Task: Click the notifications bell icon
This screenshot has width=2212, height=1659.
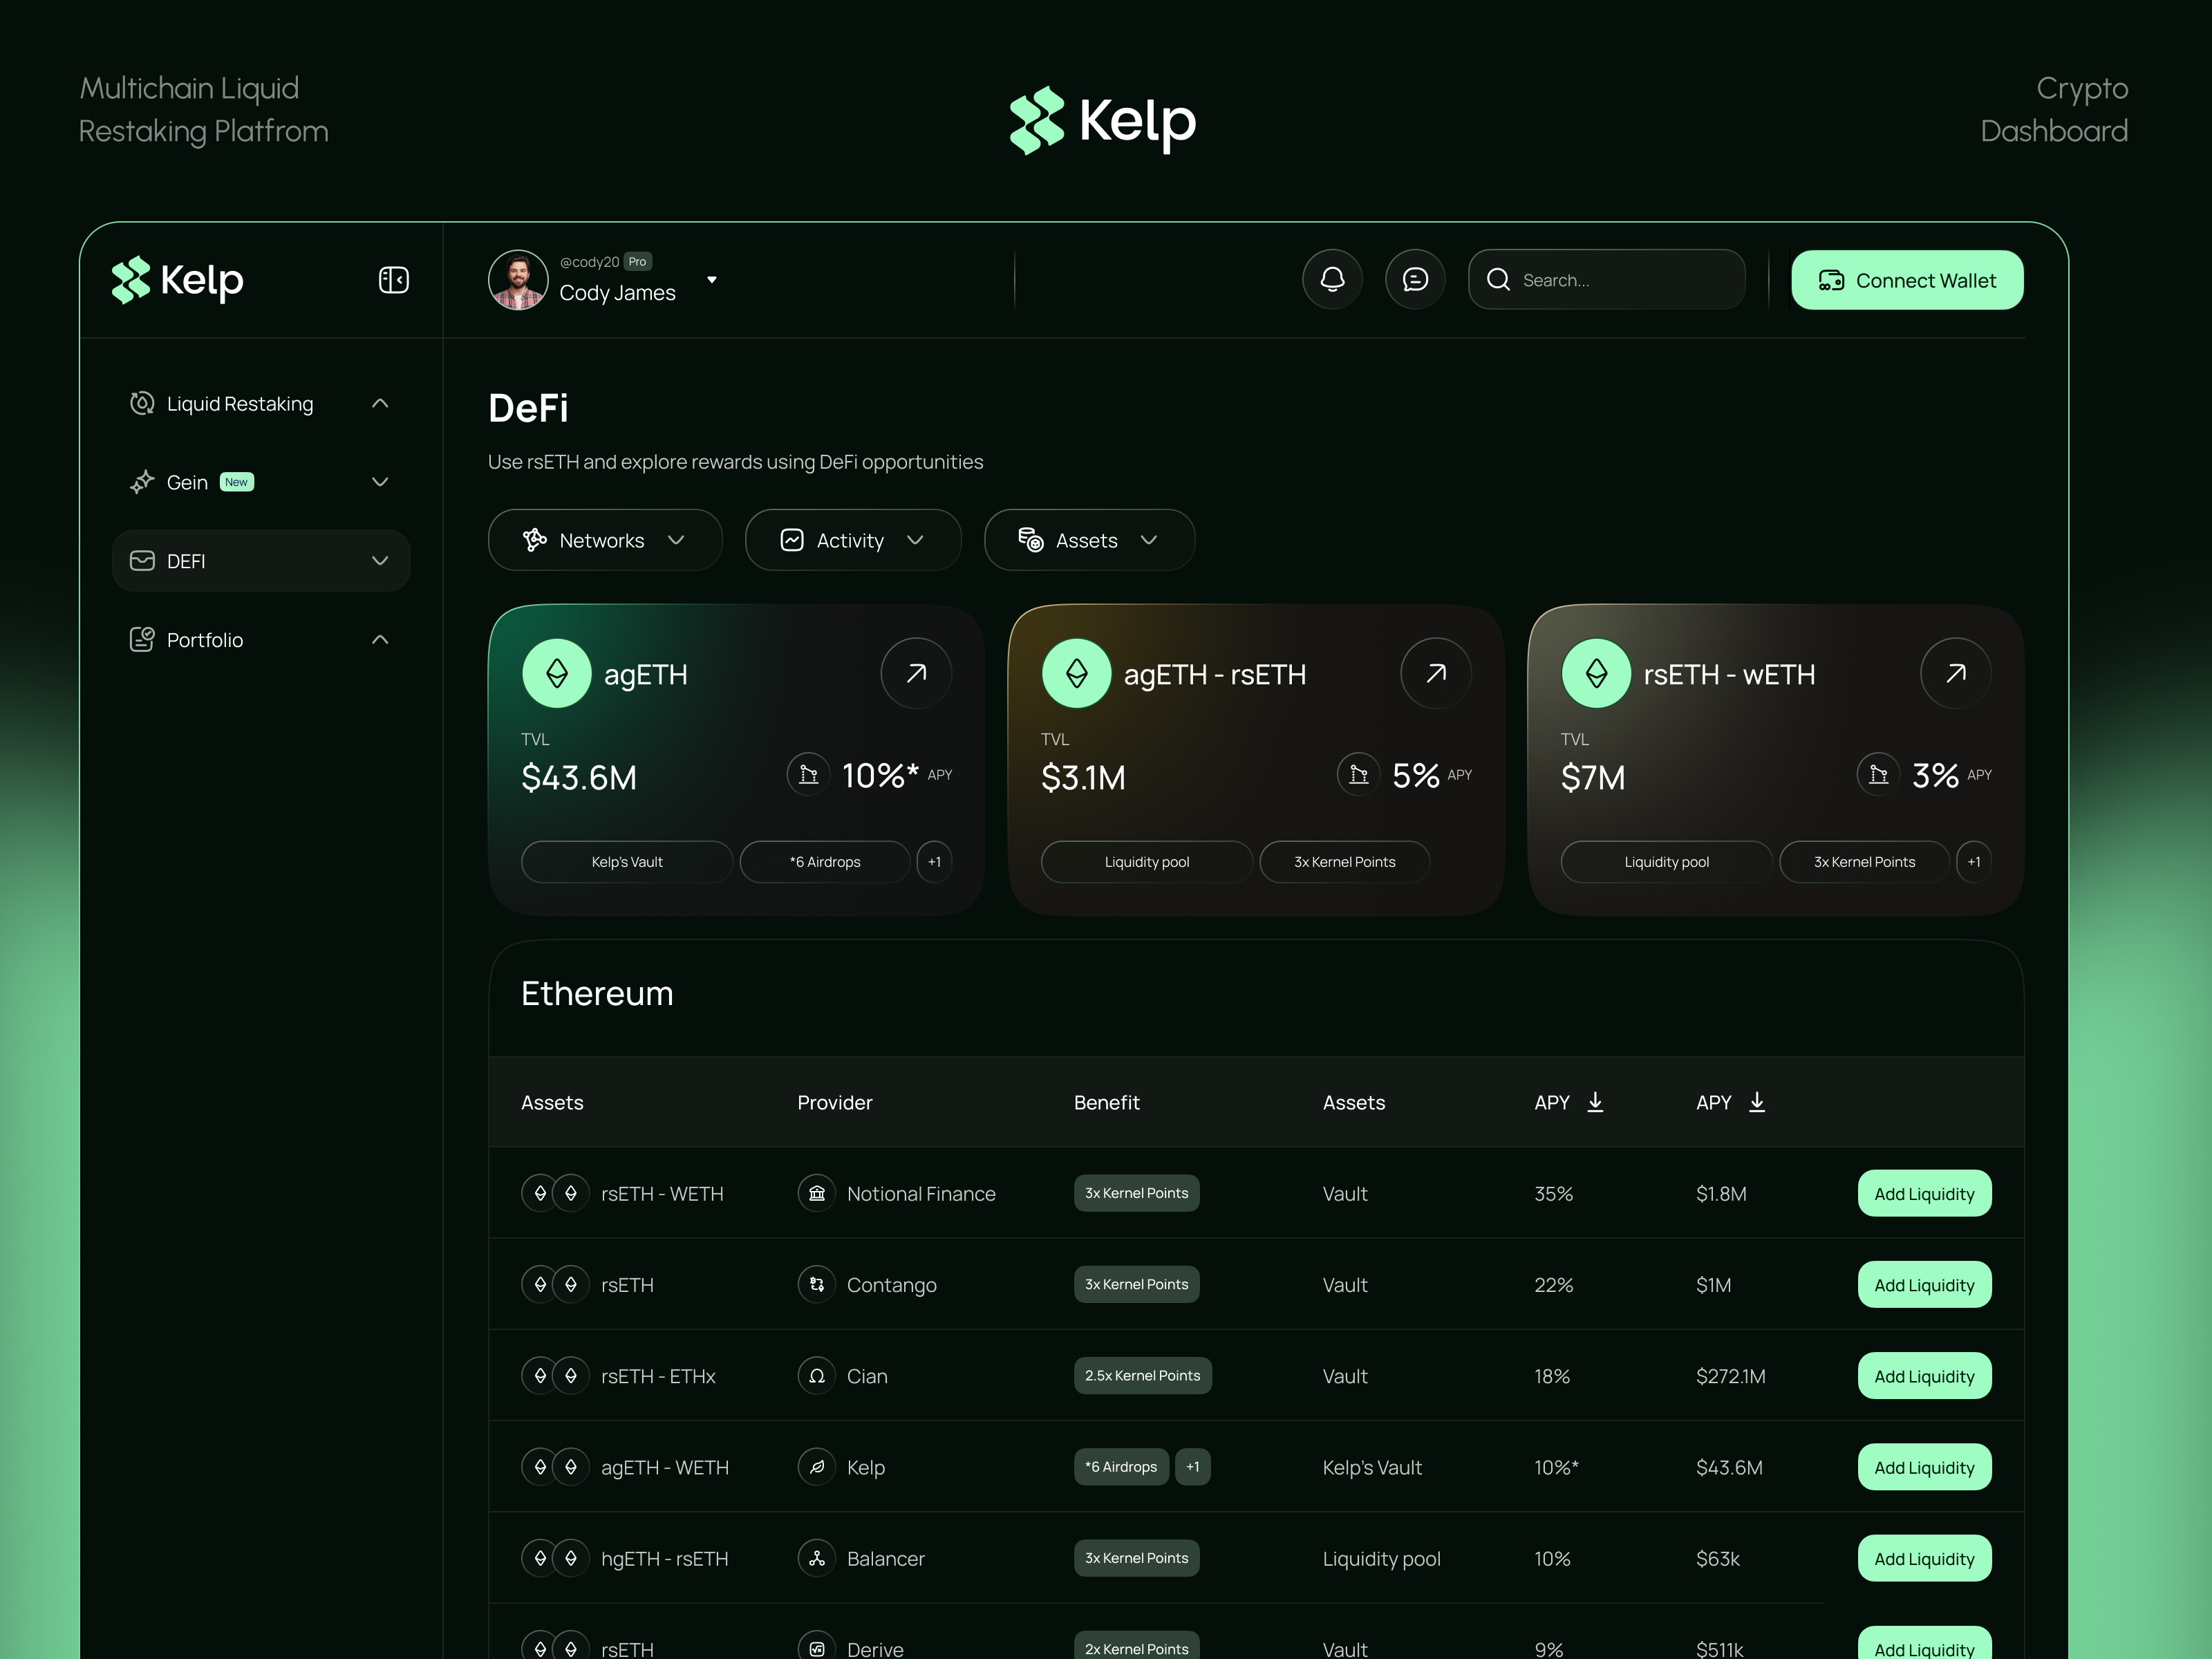Action: 1332,280
